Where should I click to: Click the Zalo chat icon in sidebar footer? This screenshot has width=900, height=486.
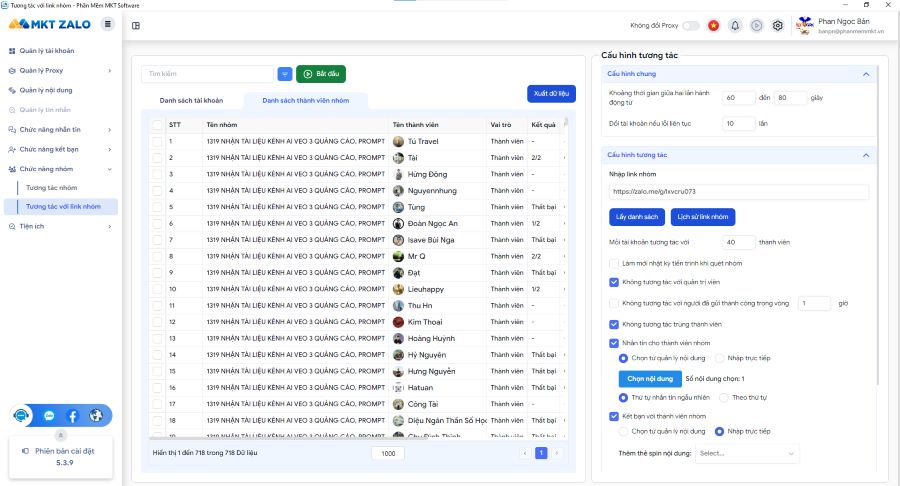point(49,415)
